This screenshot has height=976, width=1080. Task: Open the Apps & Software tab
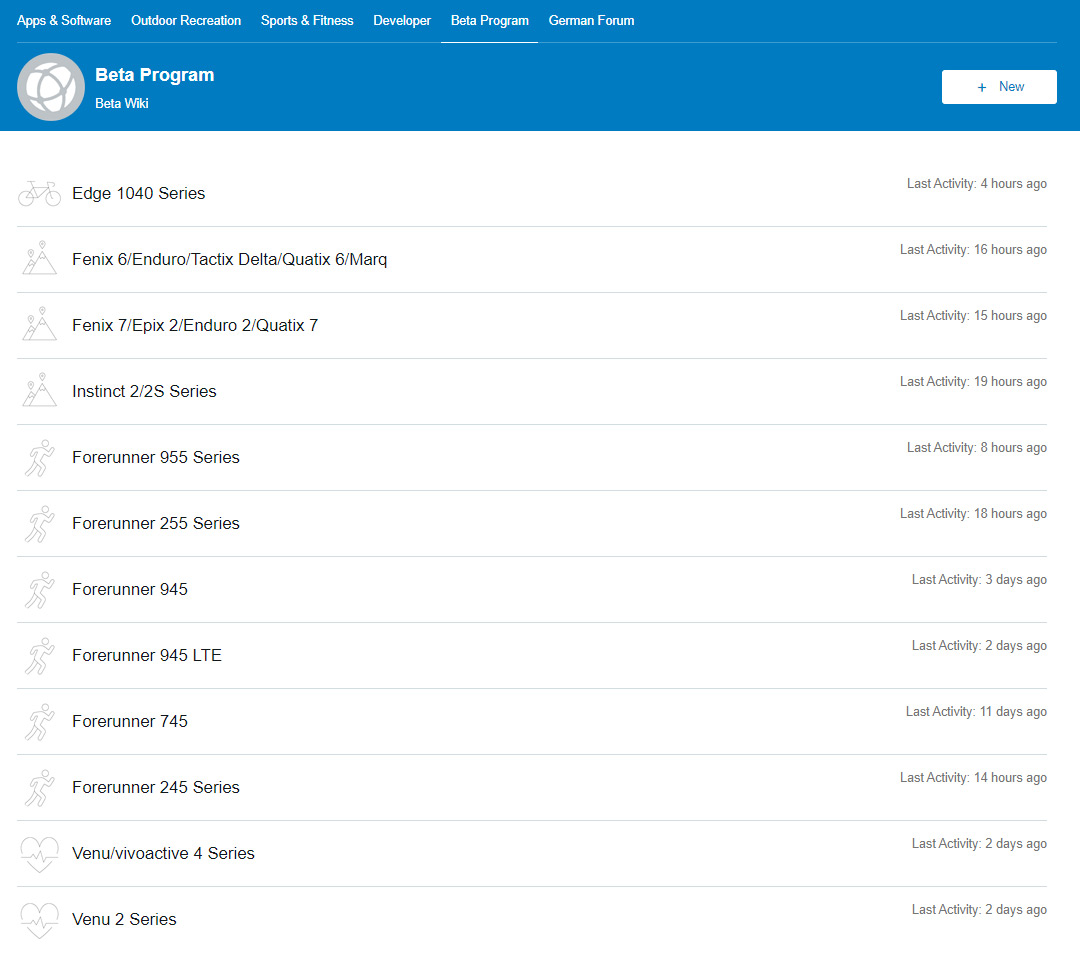pyautogui.click(x=64, y=21)
